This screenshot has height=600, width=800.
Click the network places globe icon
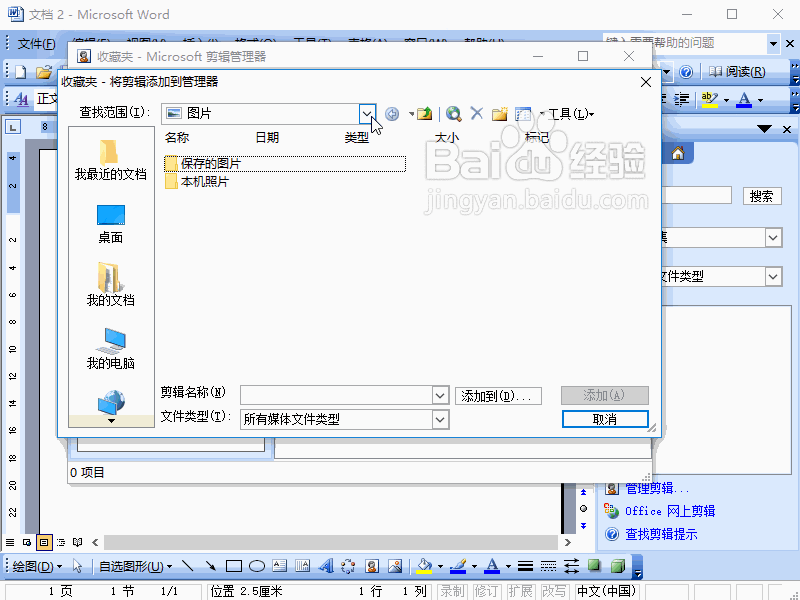[x=111, y=402]
